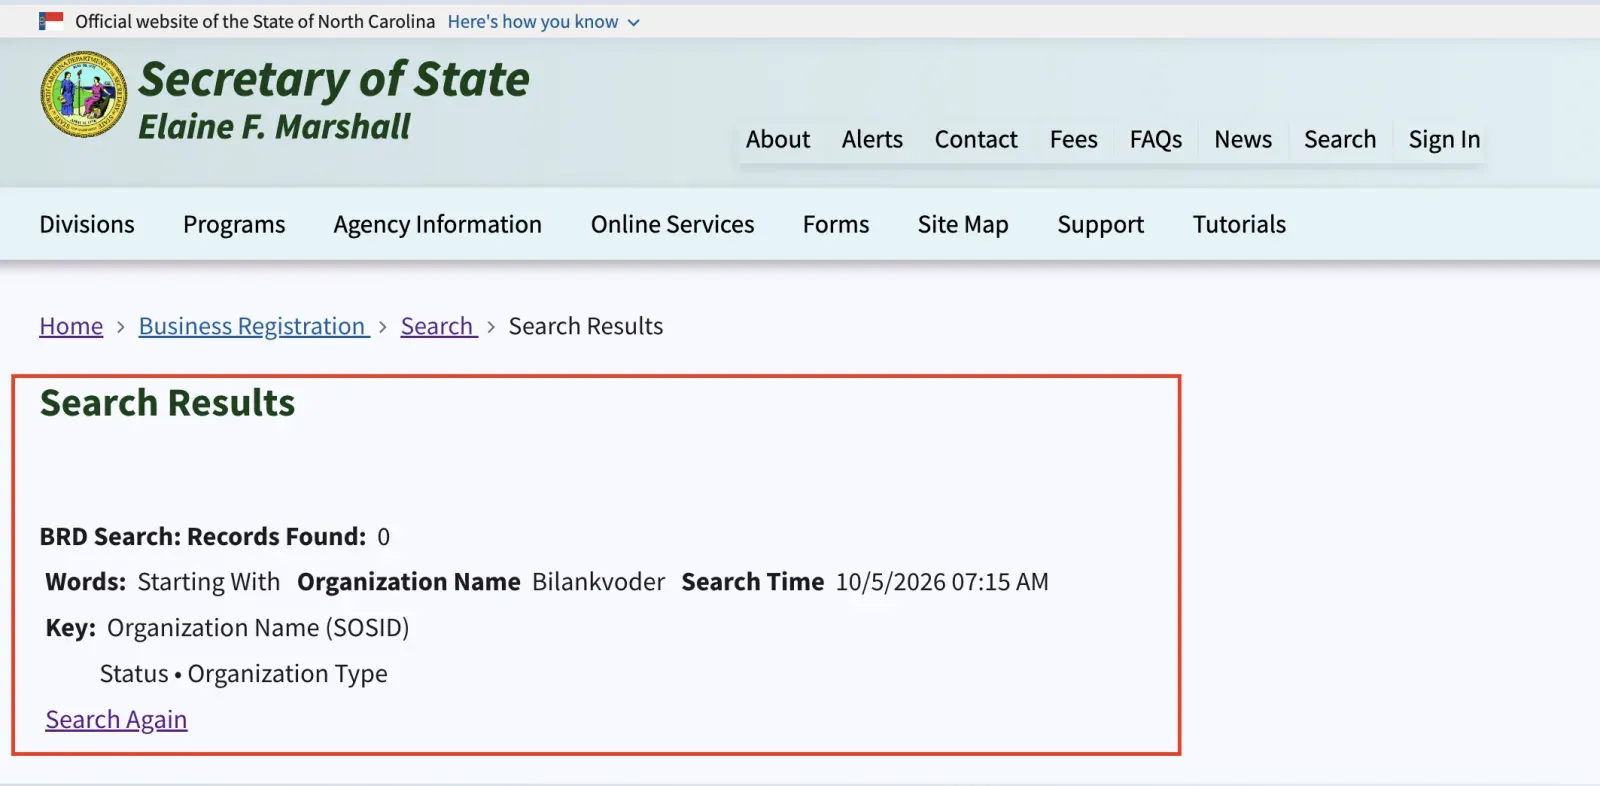This screenshot has height=786, width=1600.
Task: Click the "Organization Name (SOSID)" key text
Action: (x=258, y=628)
